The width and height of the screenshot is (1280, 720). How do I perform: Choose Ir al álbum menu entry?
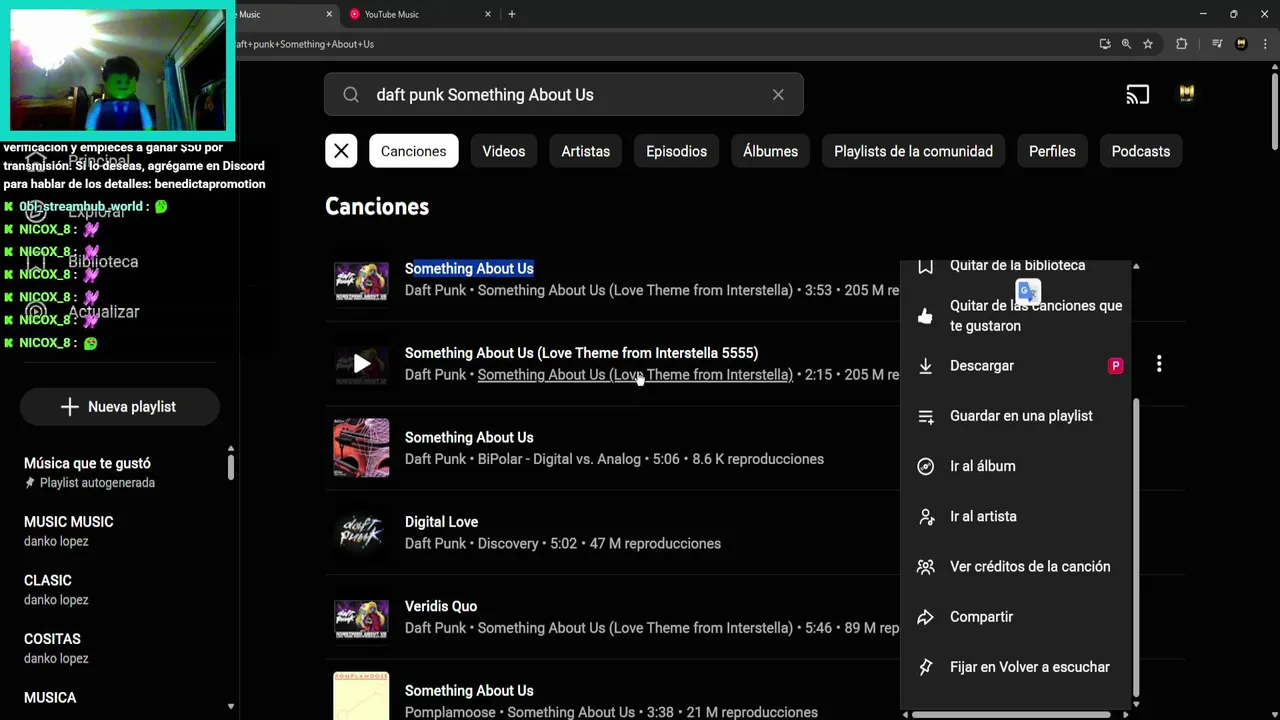[x=1017, y=466]
